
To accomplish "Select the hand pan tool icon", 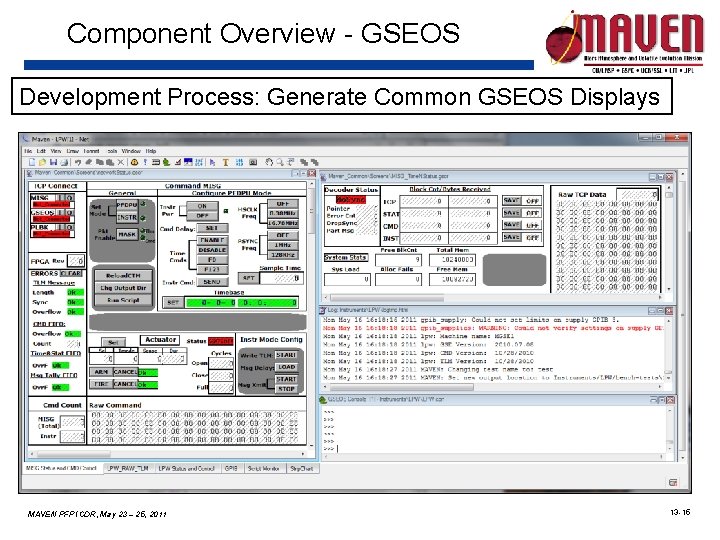I will click(269, 162).
